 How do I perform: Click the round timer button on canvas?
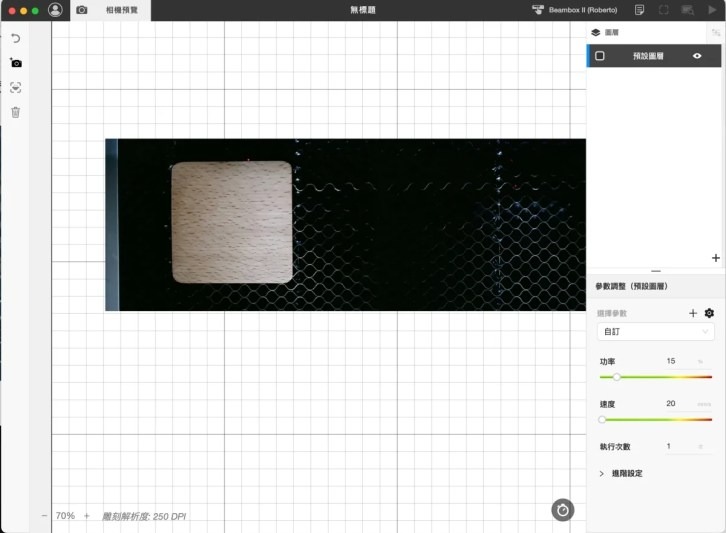point(563,510)
